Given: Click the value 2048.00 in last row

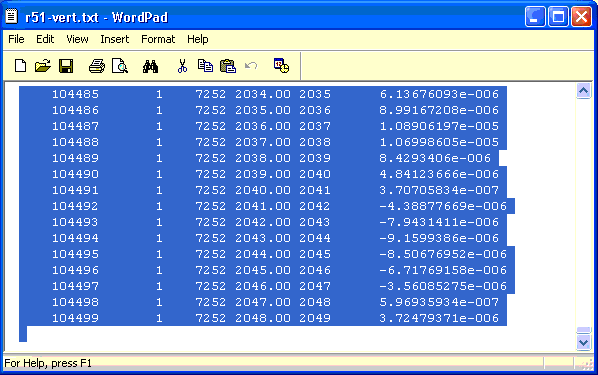Looking at the screenshot, I should [263, 319].
